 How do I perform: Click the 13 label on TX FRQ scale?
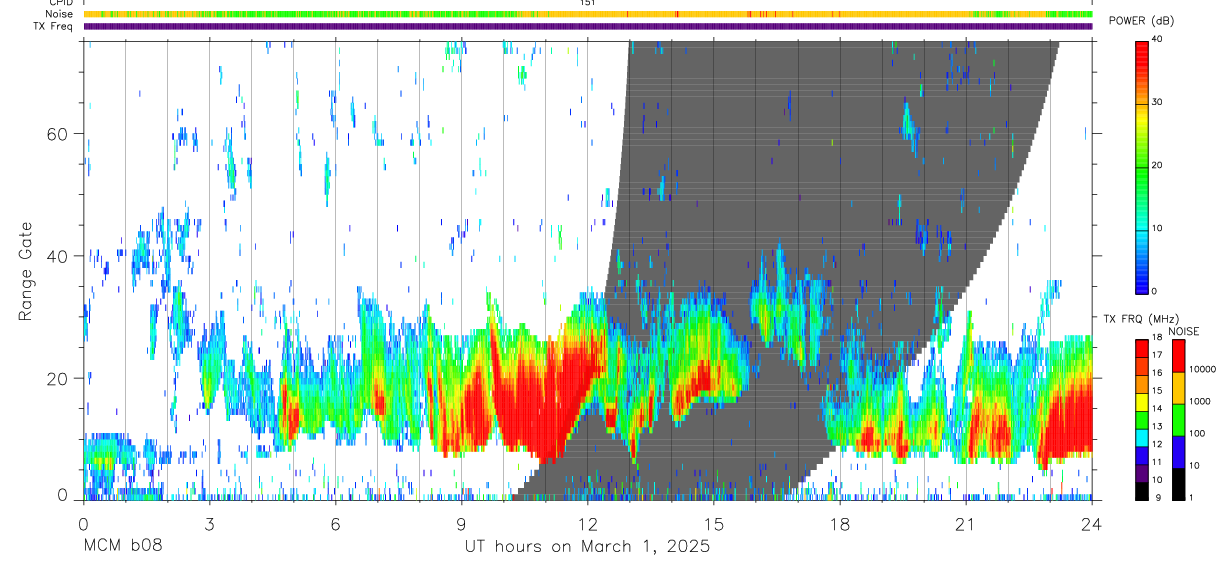[1156, 426]
